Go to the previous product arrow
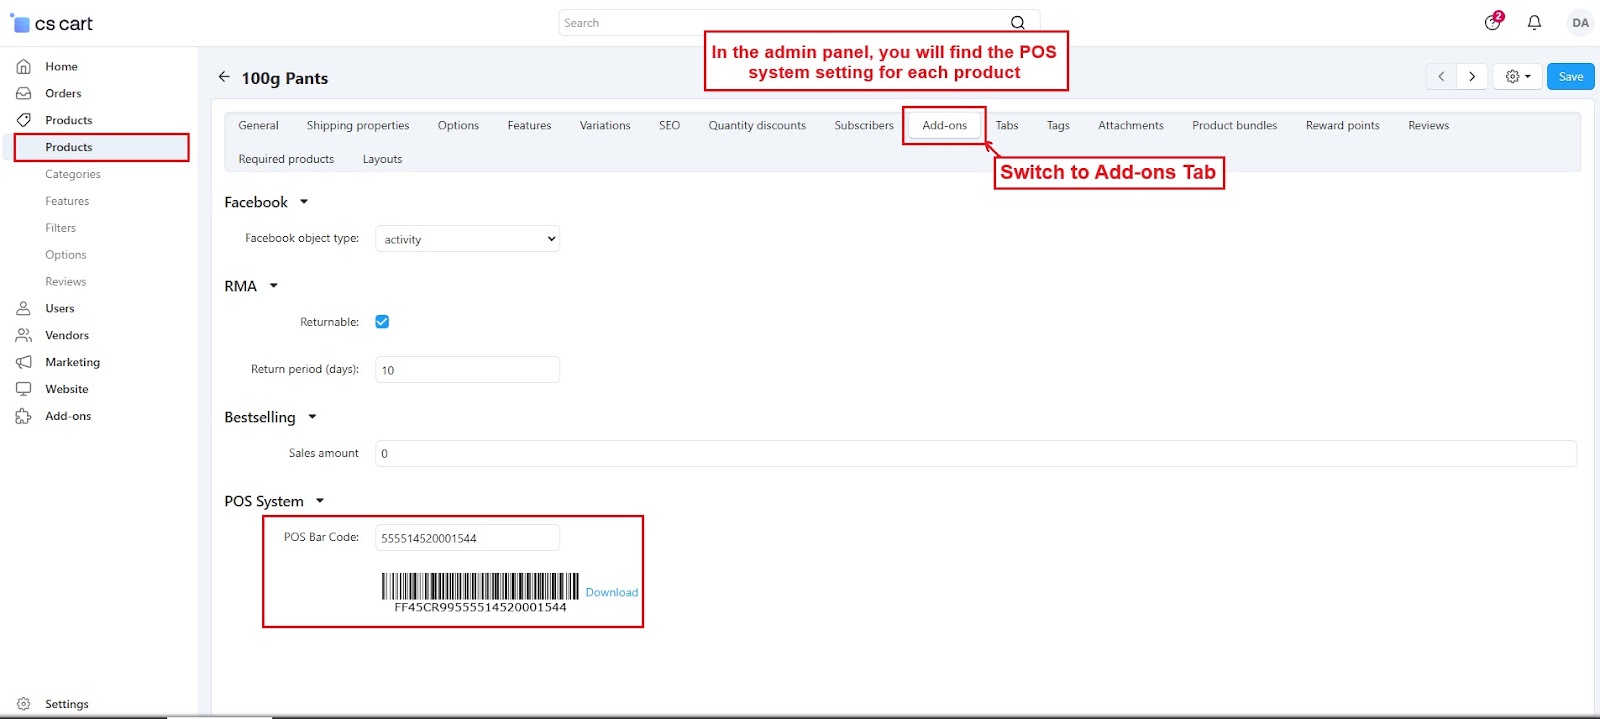 (1441, 77)
